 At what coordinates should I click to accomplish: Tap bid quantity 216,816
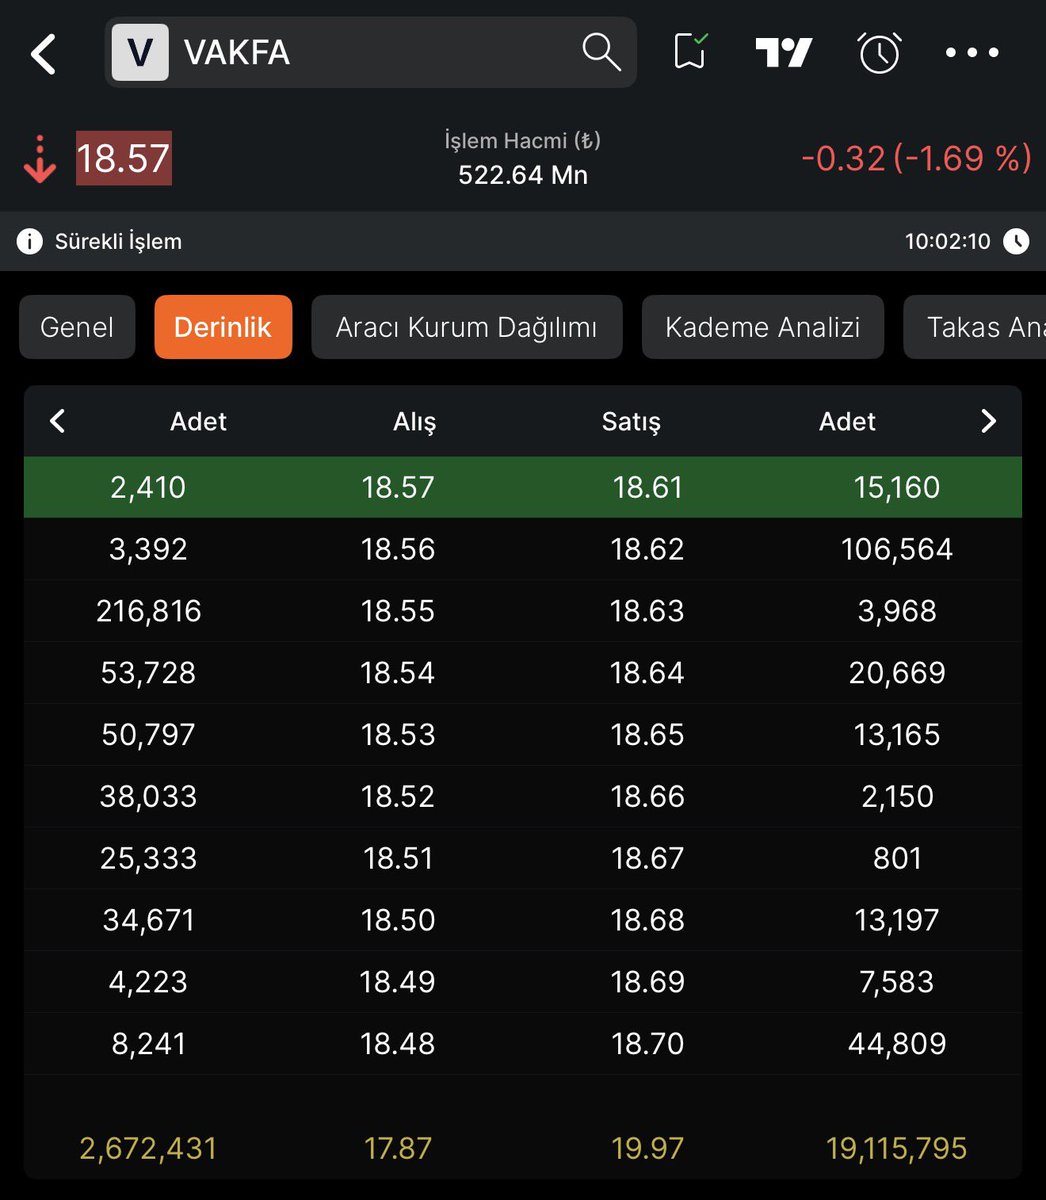point(149,611)
